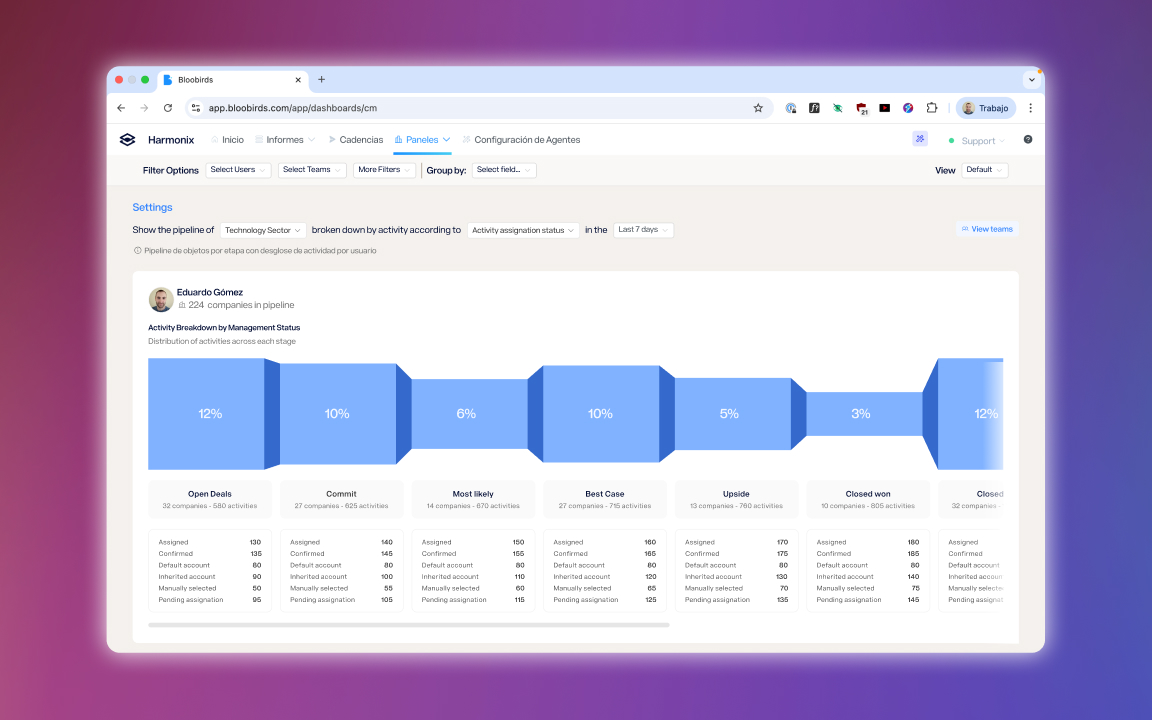
Task: Click the Best Case 10% funnel block
Action: 600,414
